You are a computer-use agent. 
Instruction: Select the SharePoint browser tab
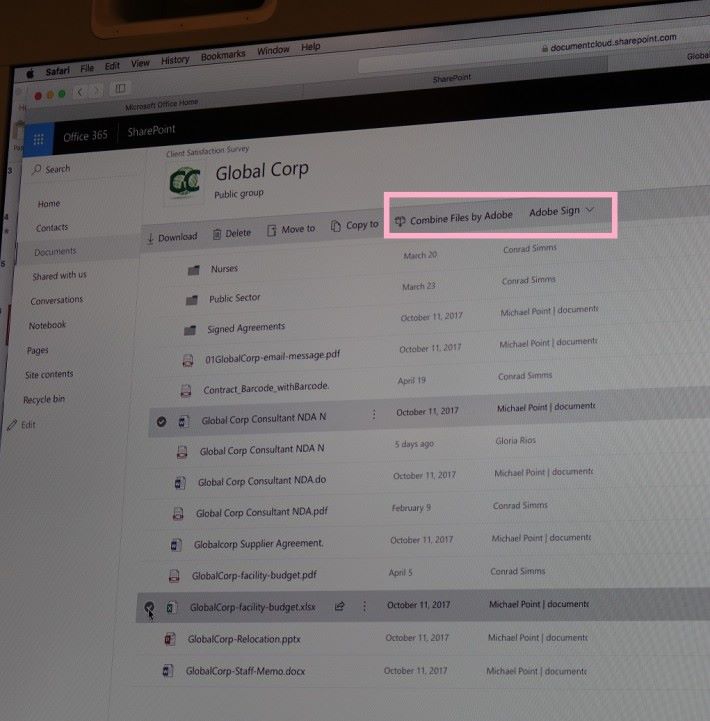click(452, 78)
